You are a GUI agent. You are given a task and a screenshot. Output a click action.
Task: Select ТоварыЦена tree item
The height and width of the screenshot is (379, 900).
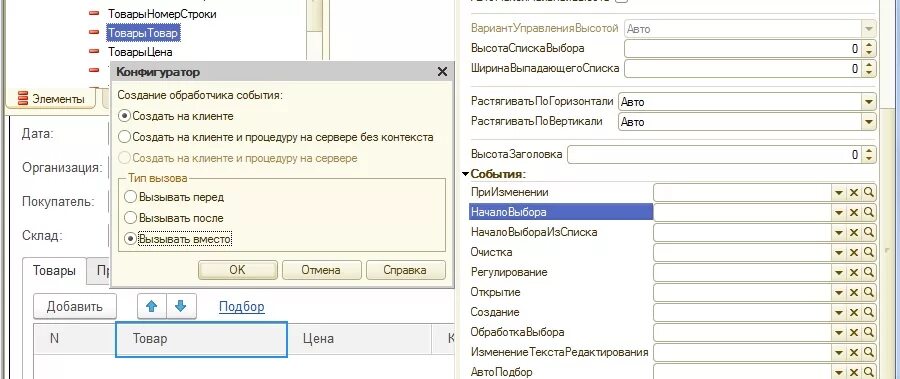(x=140, y=52)
